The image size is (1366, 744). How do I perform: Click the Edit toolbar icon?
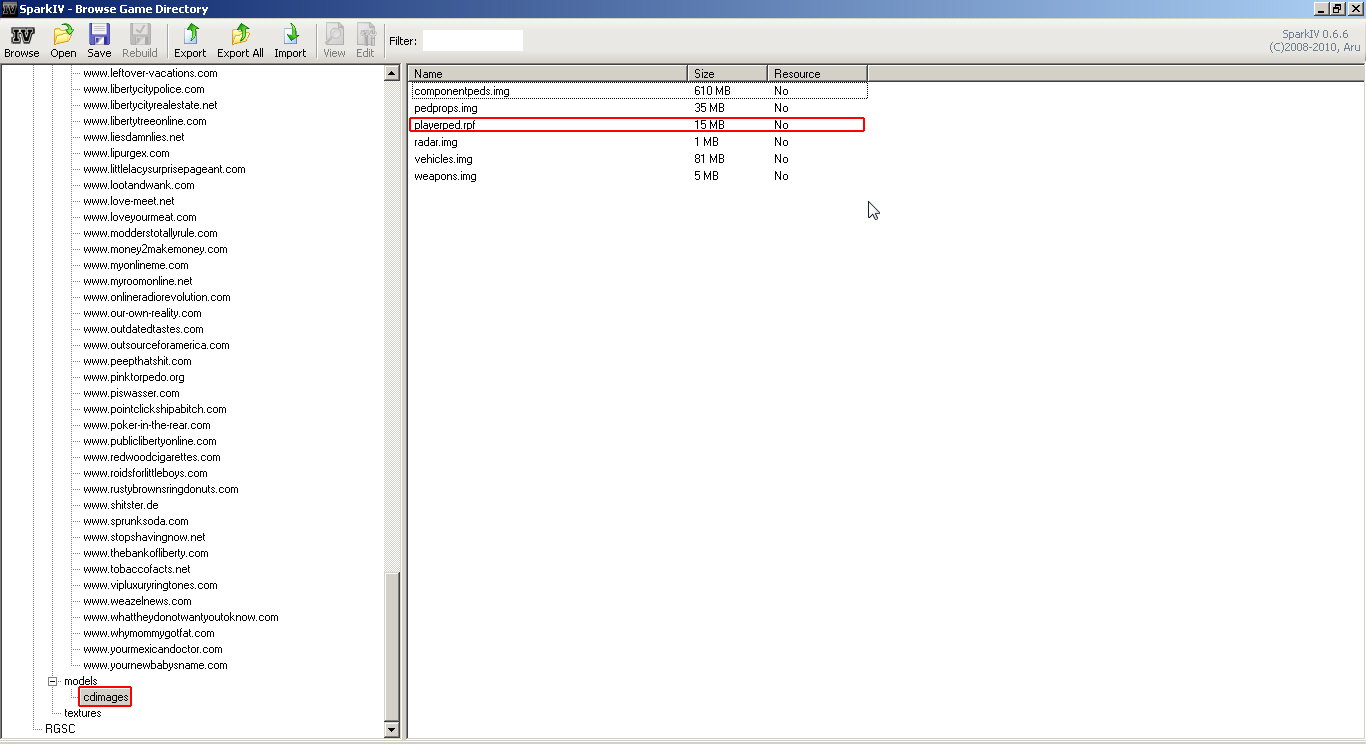click(365, 42)
